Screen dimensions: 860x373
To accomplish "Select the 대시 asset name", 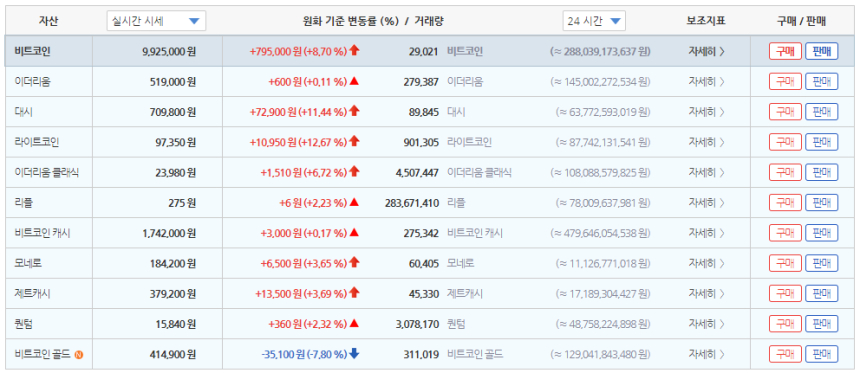I will tap(24, 112).
